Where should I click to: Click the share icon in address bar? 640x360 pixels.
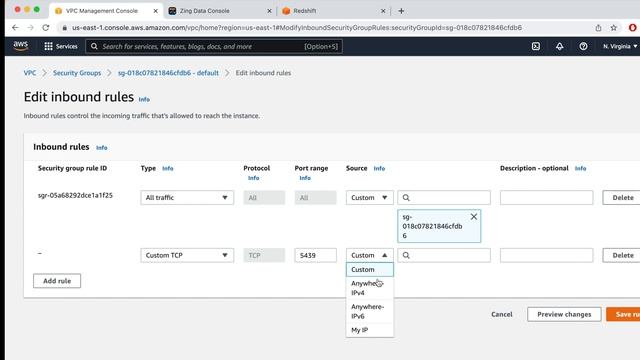[x=598, y=28]
